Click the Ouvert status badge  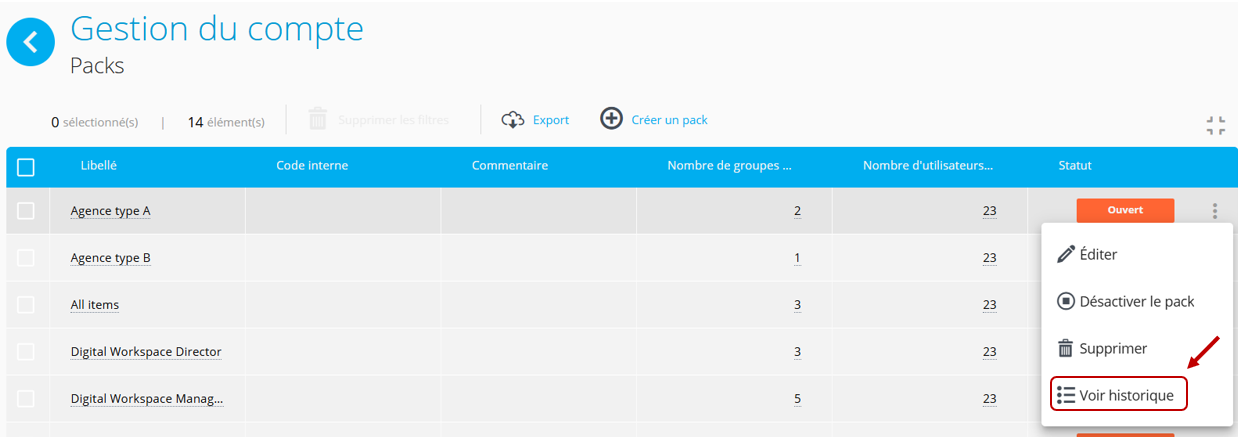1125,210
